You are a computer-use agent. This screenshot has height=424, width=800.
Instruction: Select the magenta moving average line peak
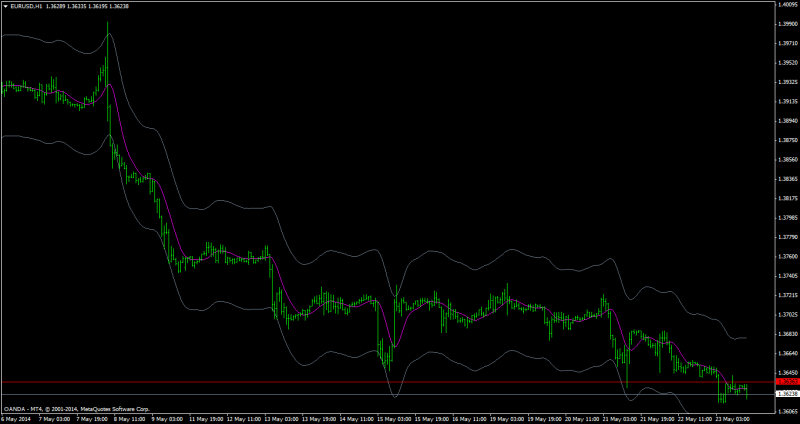point(109,85)
